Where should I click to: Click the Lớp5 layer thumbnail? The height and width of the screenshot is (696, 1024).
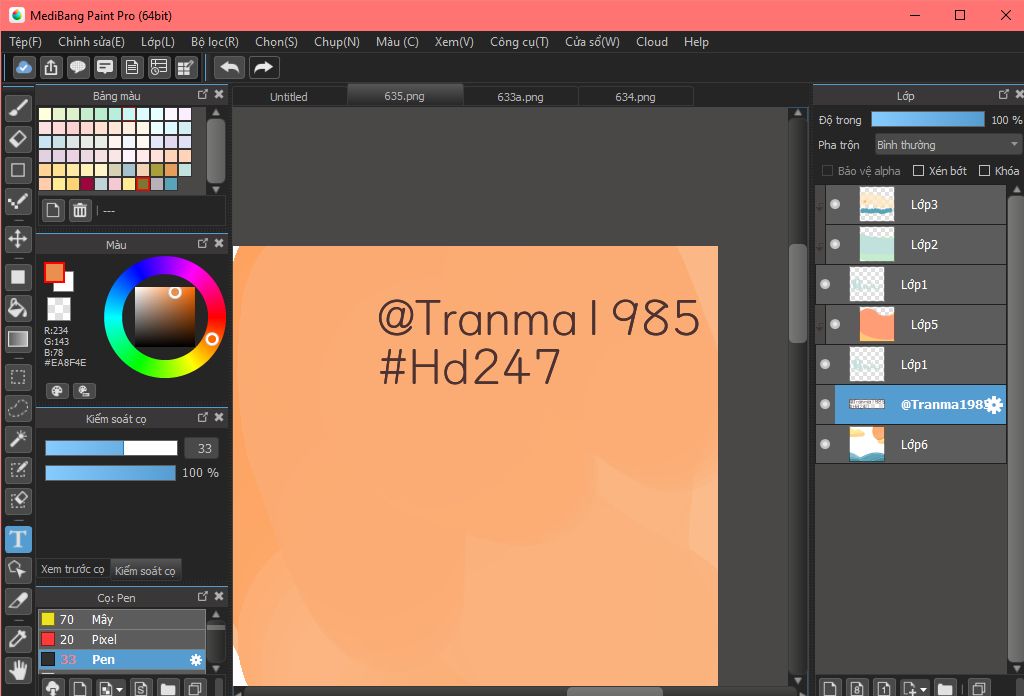tap(876, 324)
